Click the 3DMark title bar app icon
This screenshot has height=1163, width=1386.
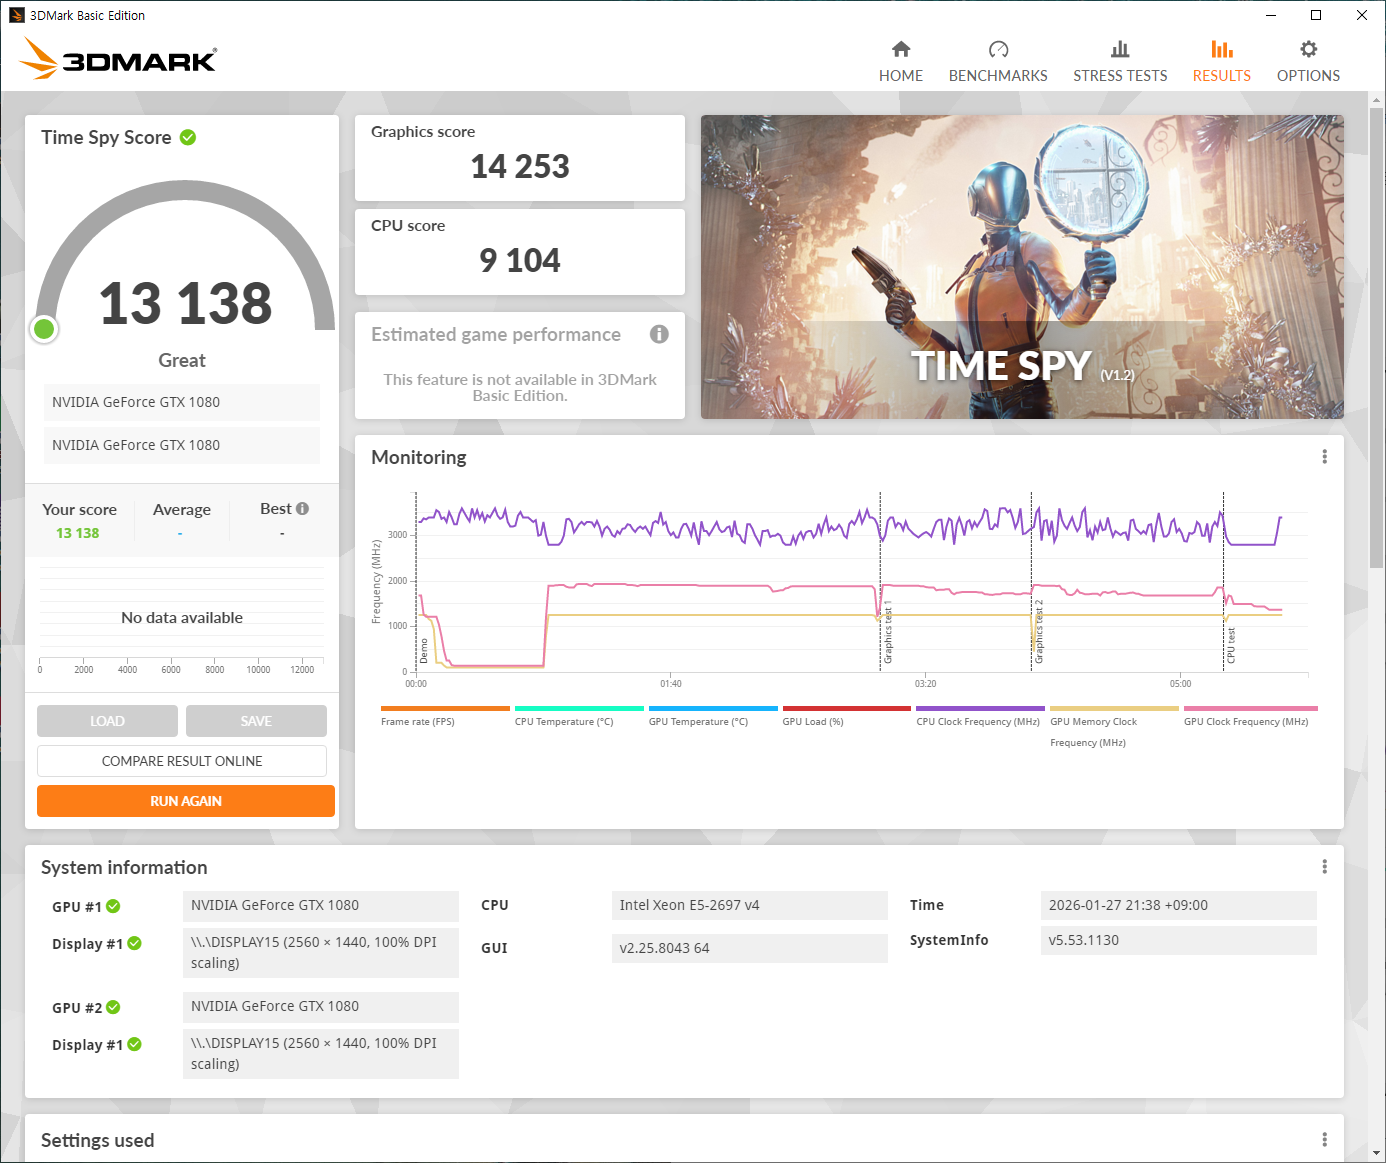16,15
